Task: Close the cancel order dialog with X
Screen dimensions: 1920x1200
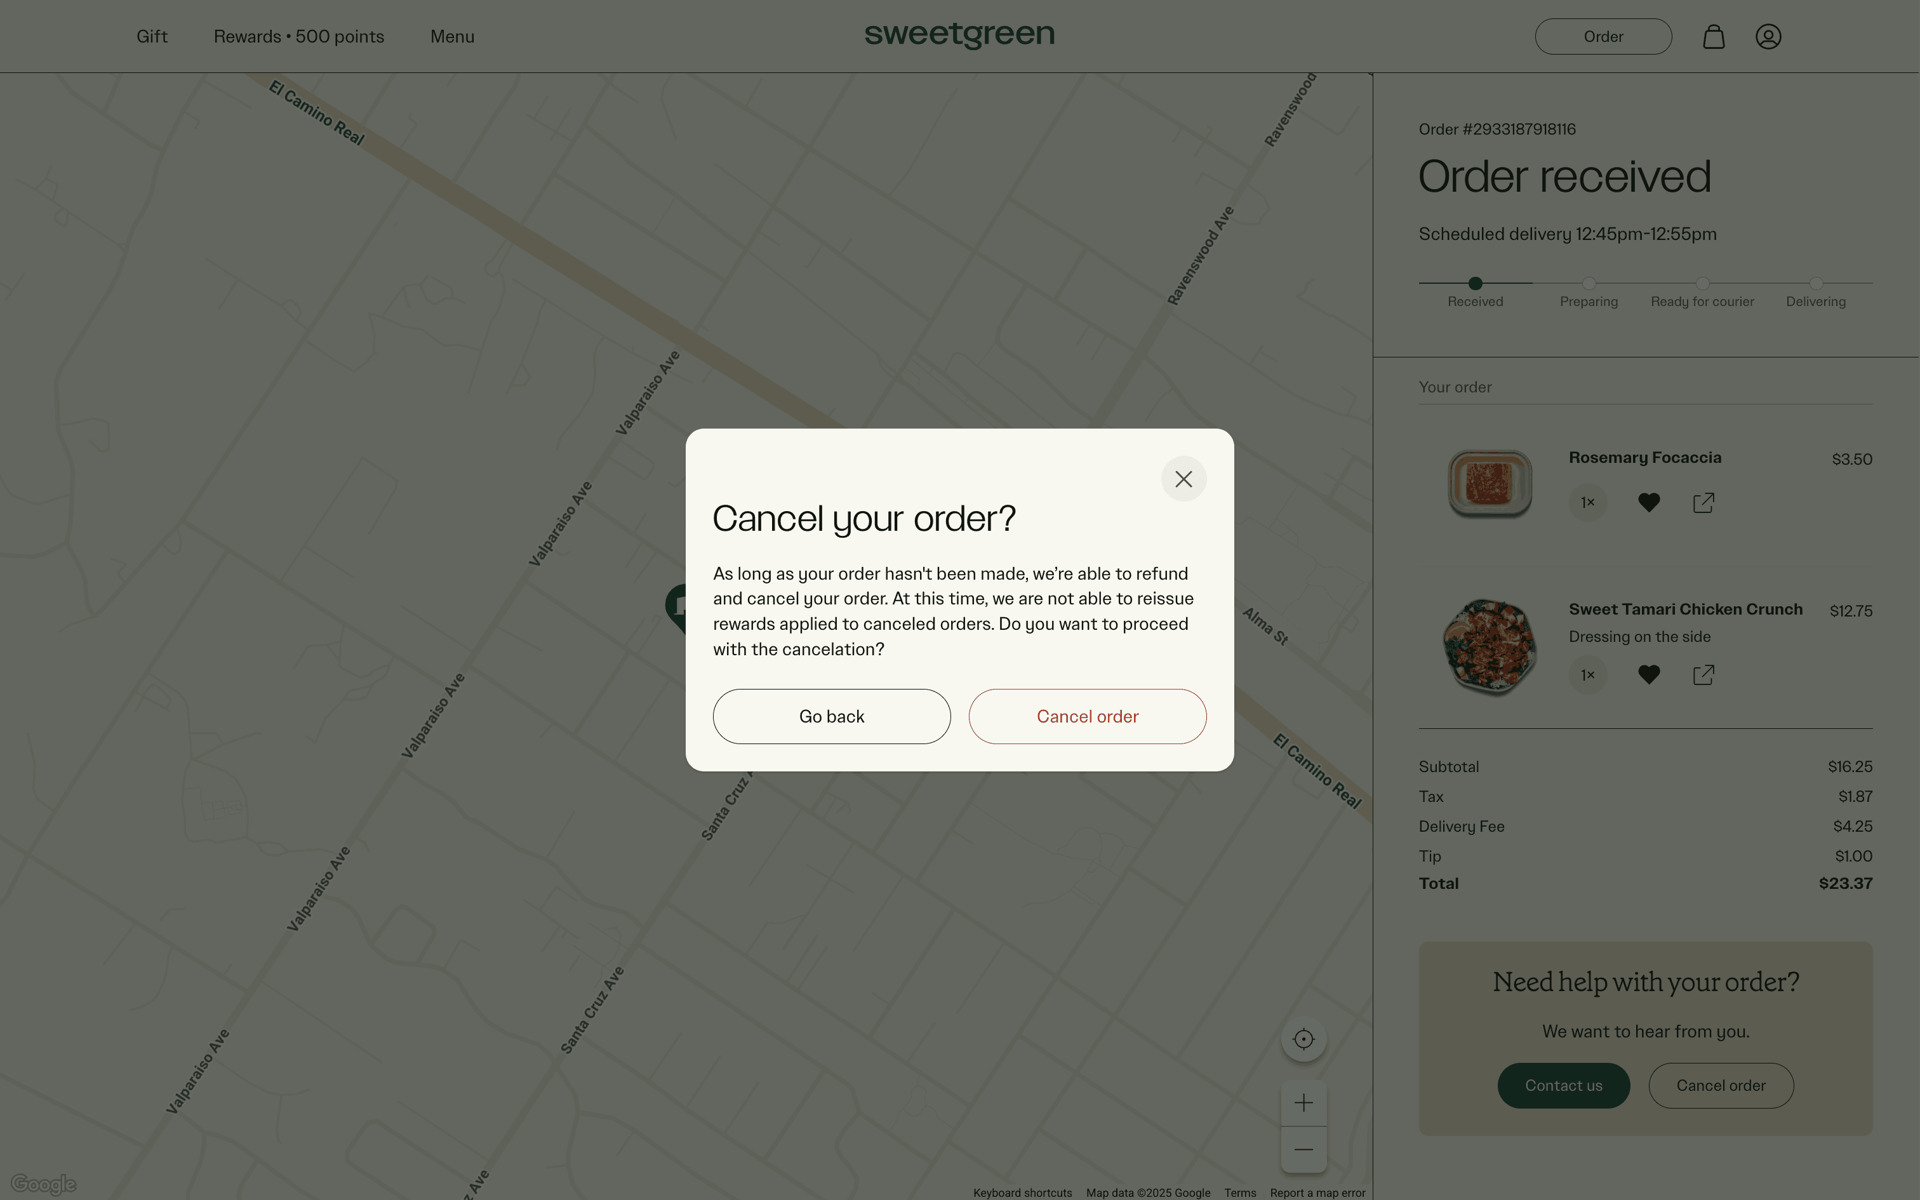Action: pos(1183,479)
